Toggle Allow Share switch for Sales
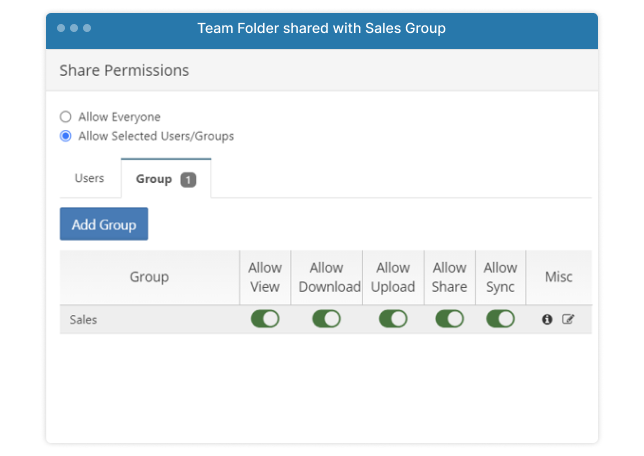Image resolution: width=644 pixels, height=456 pixels. point(450,319)
